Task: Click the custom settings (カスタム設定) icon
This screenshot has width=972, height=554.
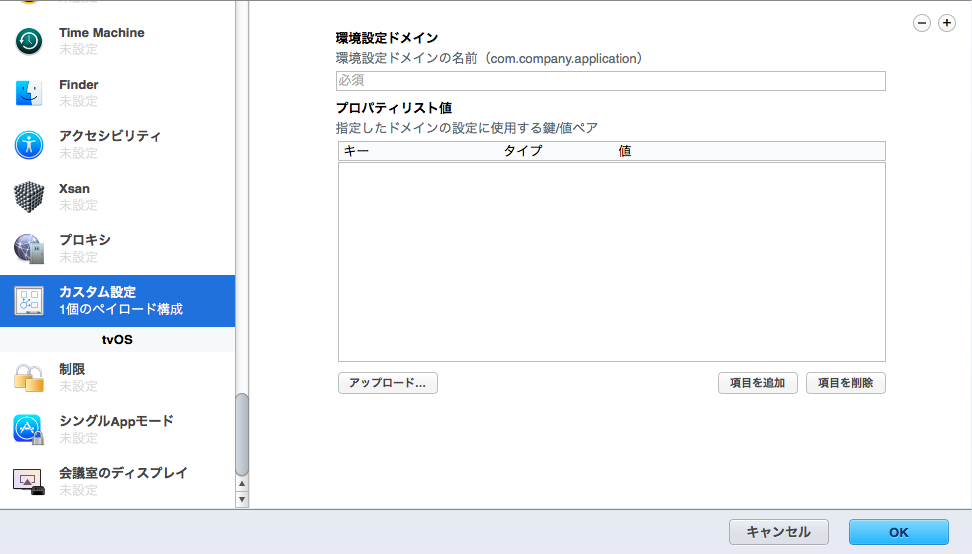Action: pos(29,301)
